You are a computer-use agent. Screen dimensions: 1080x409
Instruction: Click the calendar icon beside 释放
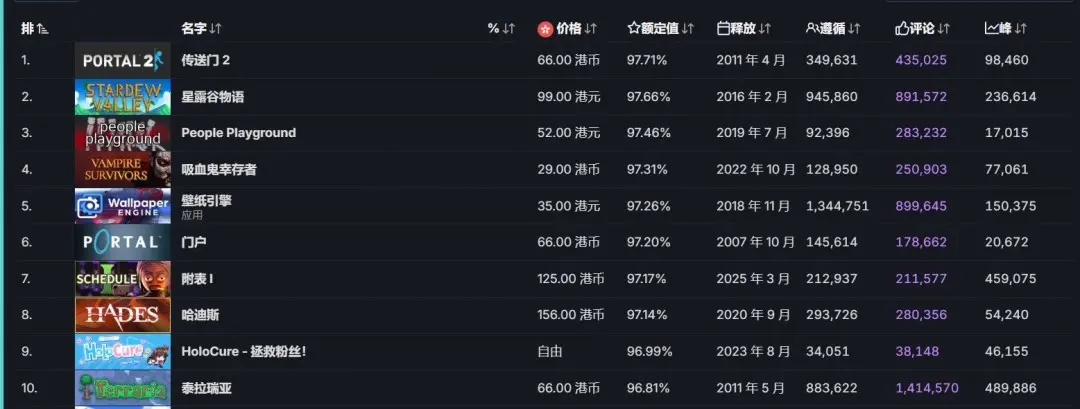pos(723,28)
